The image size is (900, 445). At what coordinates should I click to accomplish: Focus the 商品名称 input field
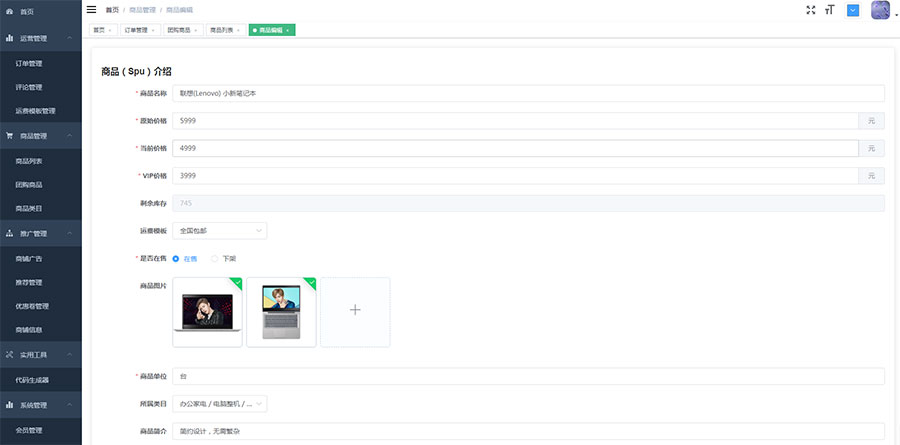pos(528,93)
